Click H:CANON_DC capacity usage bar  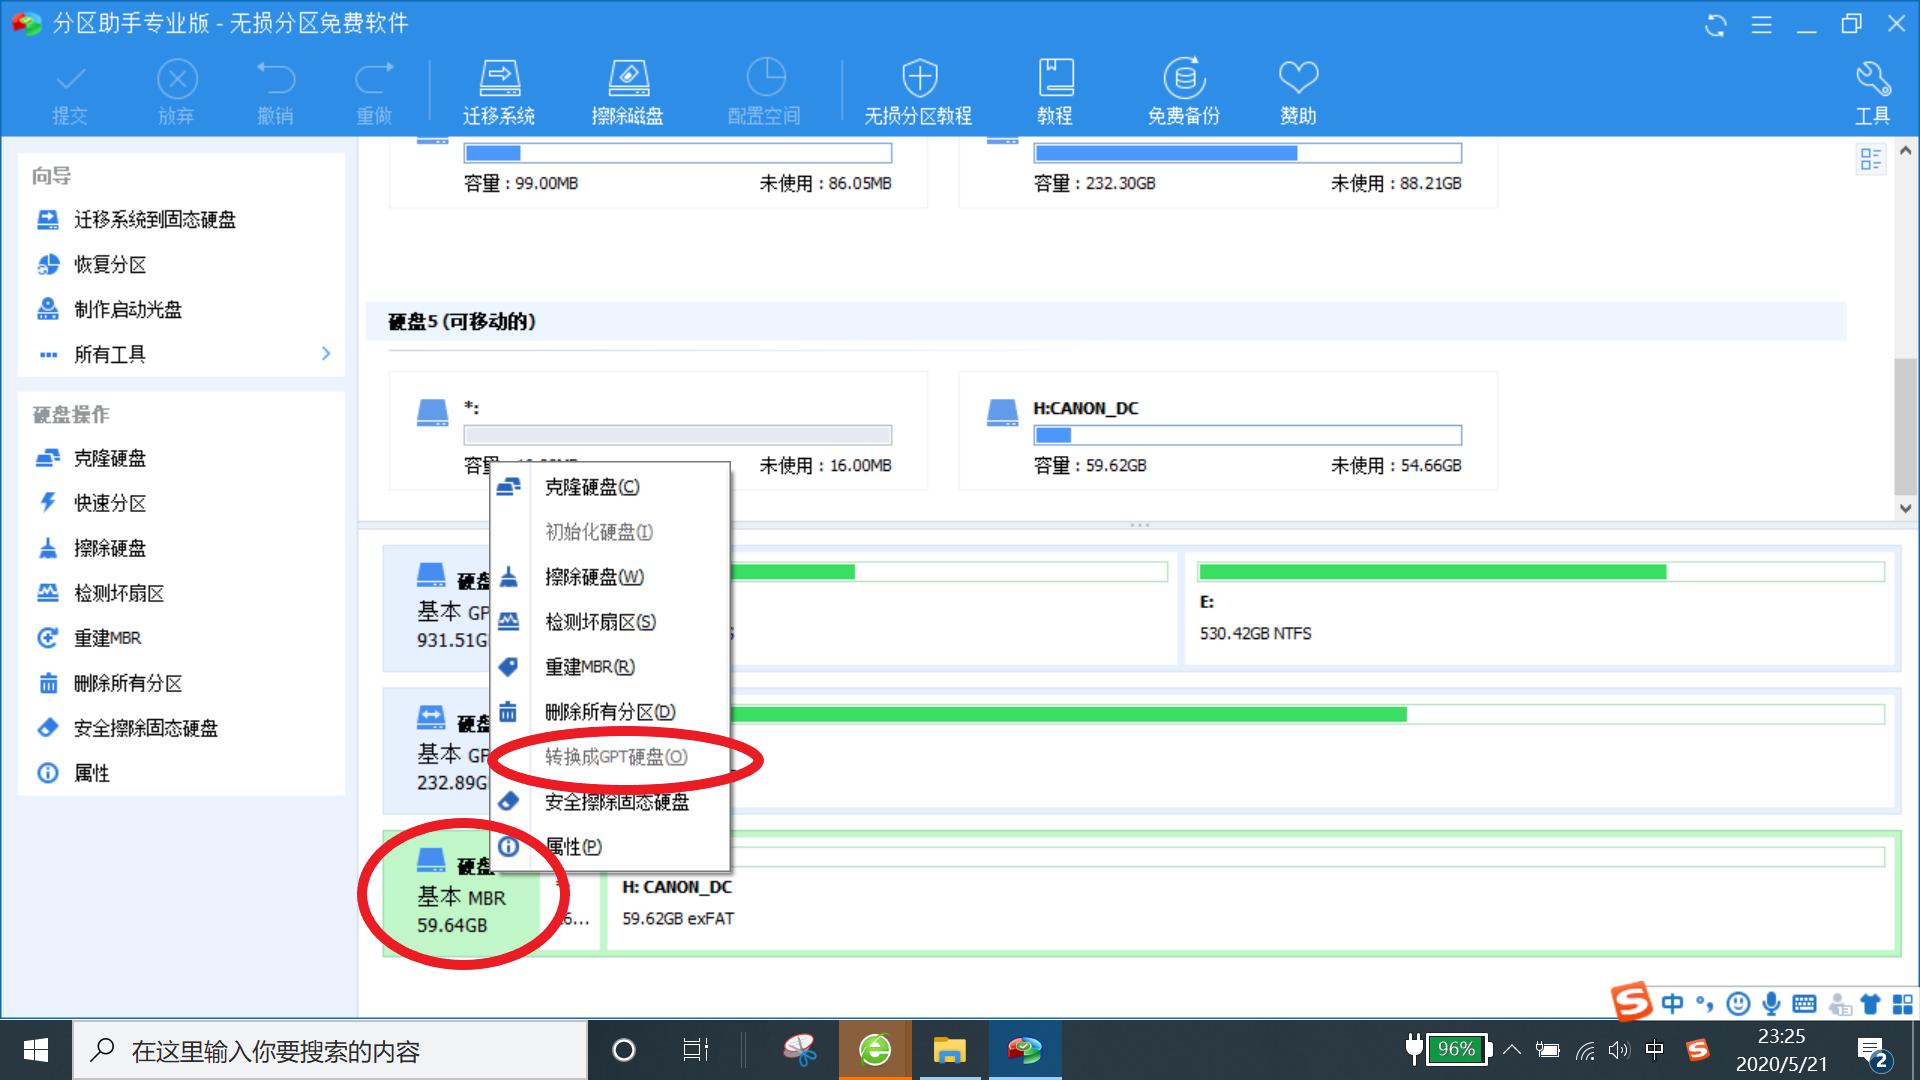(x=1247, y=435)
